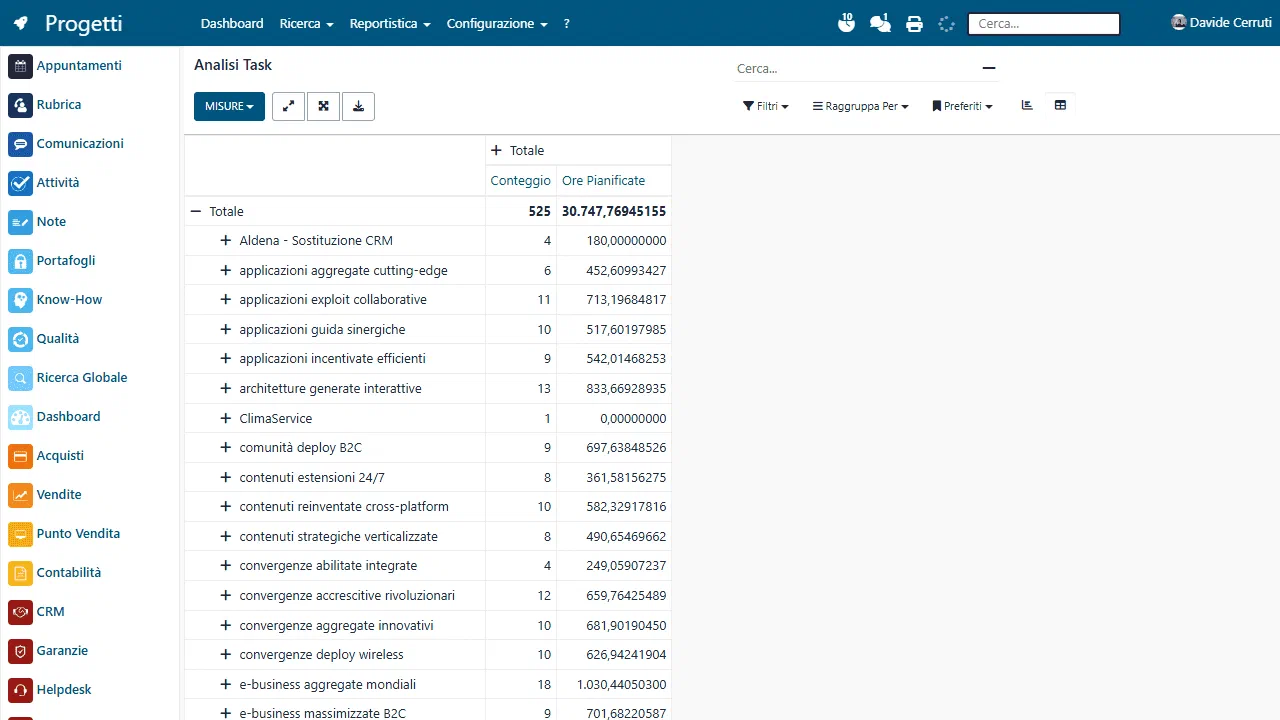Open the Reportistica menu
Viewport: 1280px width, 720px height.
[x=390, y=24]
